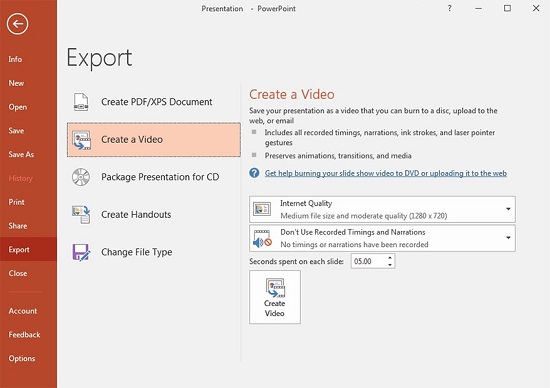Decrease seconds spent on each slide
Viewport: 550px width, 388px height.
(390, 265)
